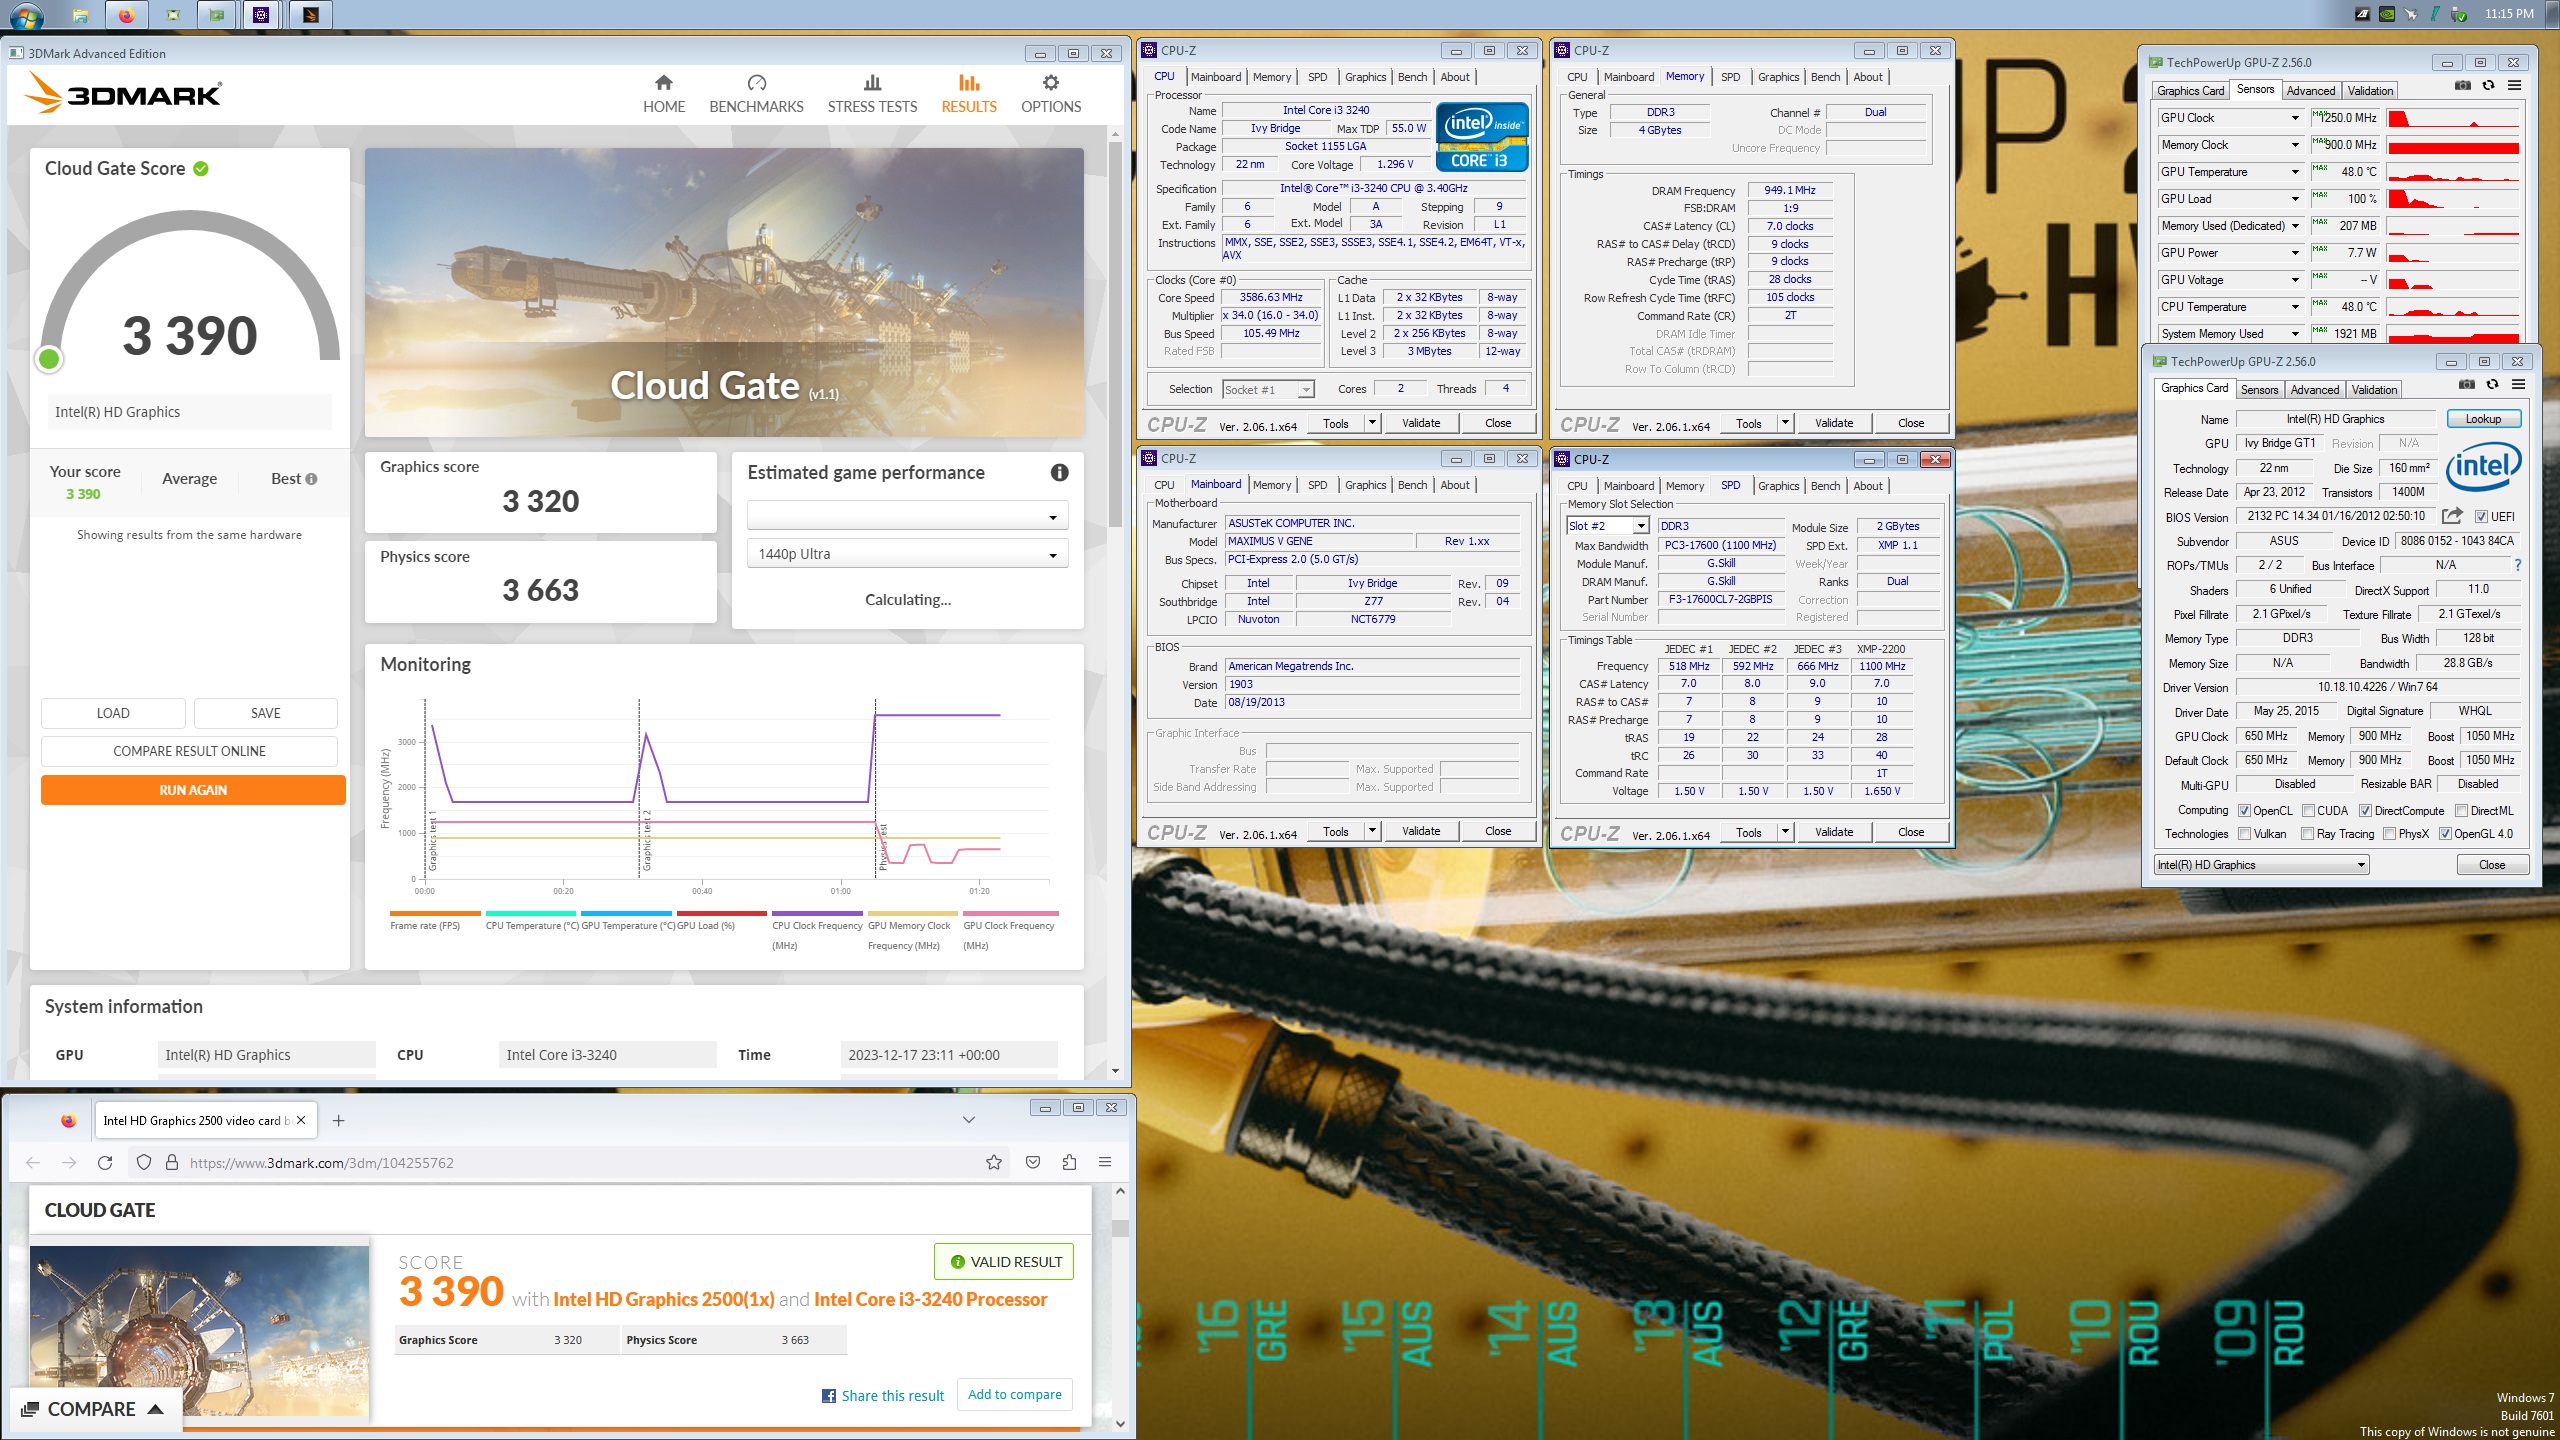This screenshot has width=2560, height=1440.
Task: Click Add to compare button
Action: tap(1015, 1394)
